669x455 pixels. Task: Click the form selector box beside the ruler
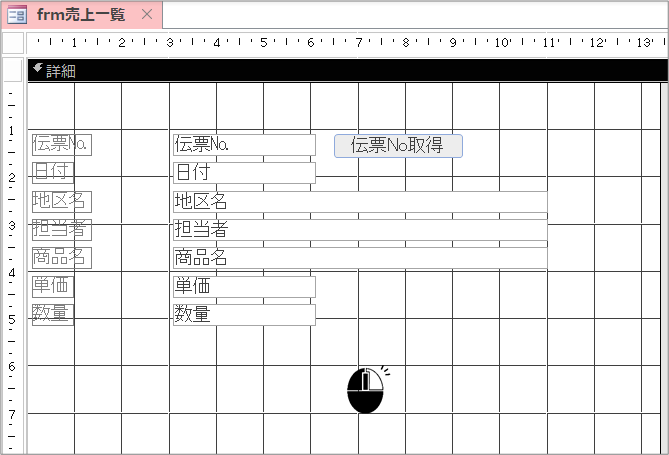coord(13,43)
